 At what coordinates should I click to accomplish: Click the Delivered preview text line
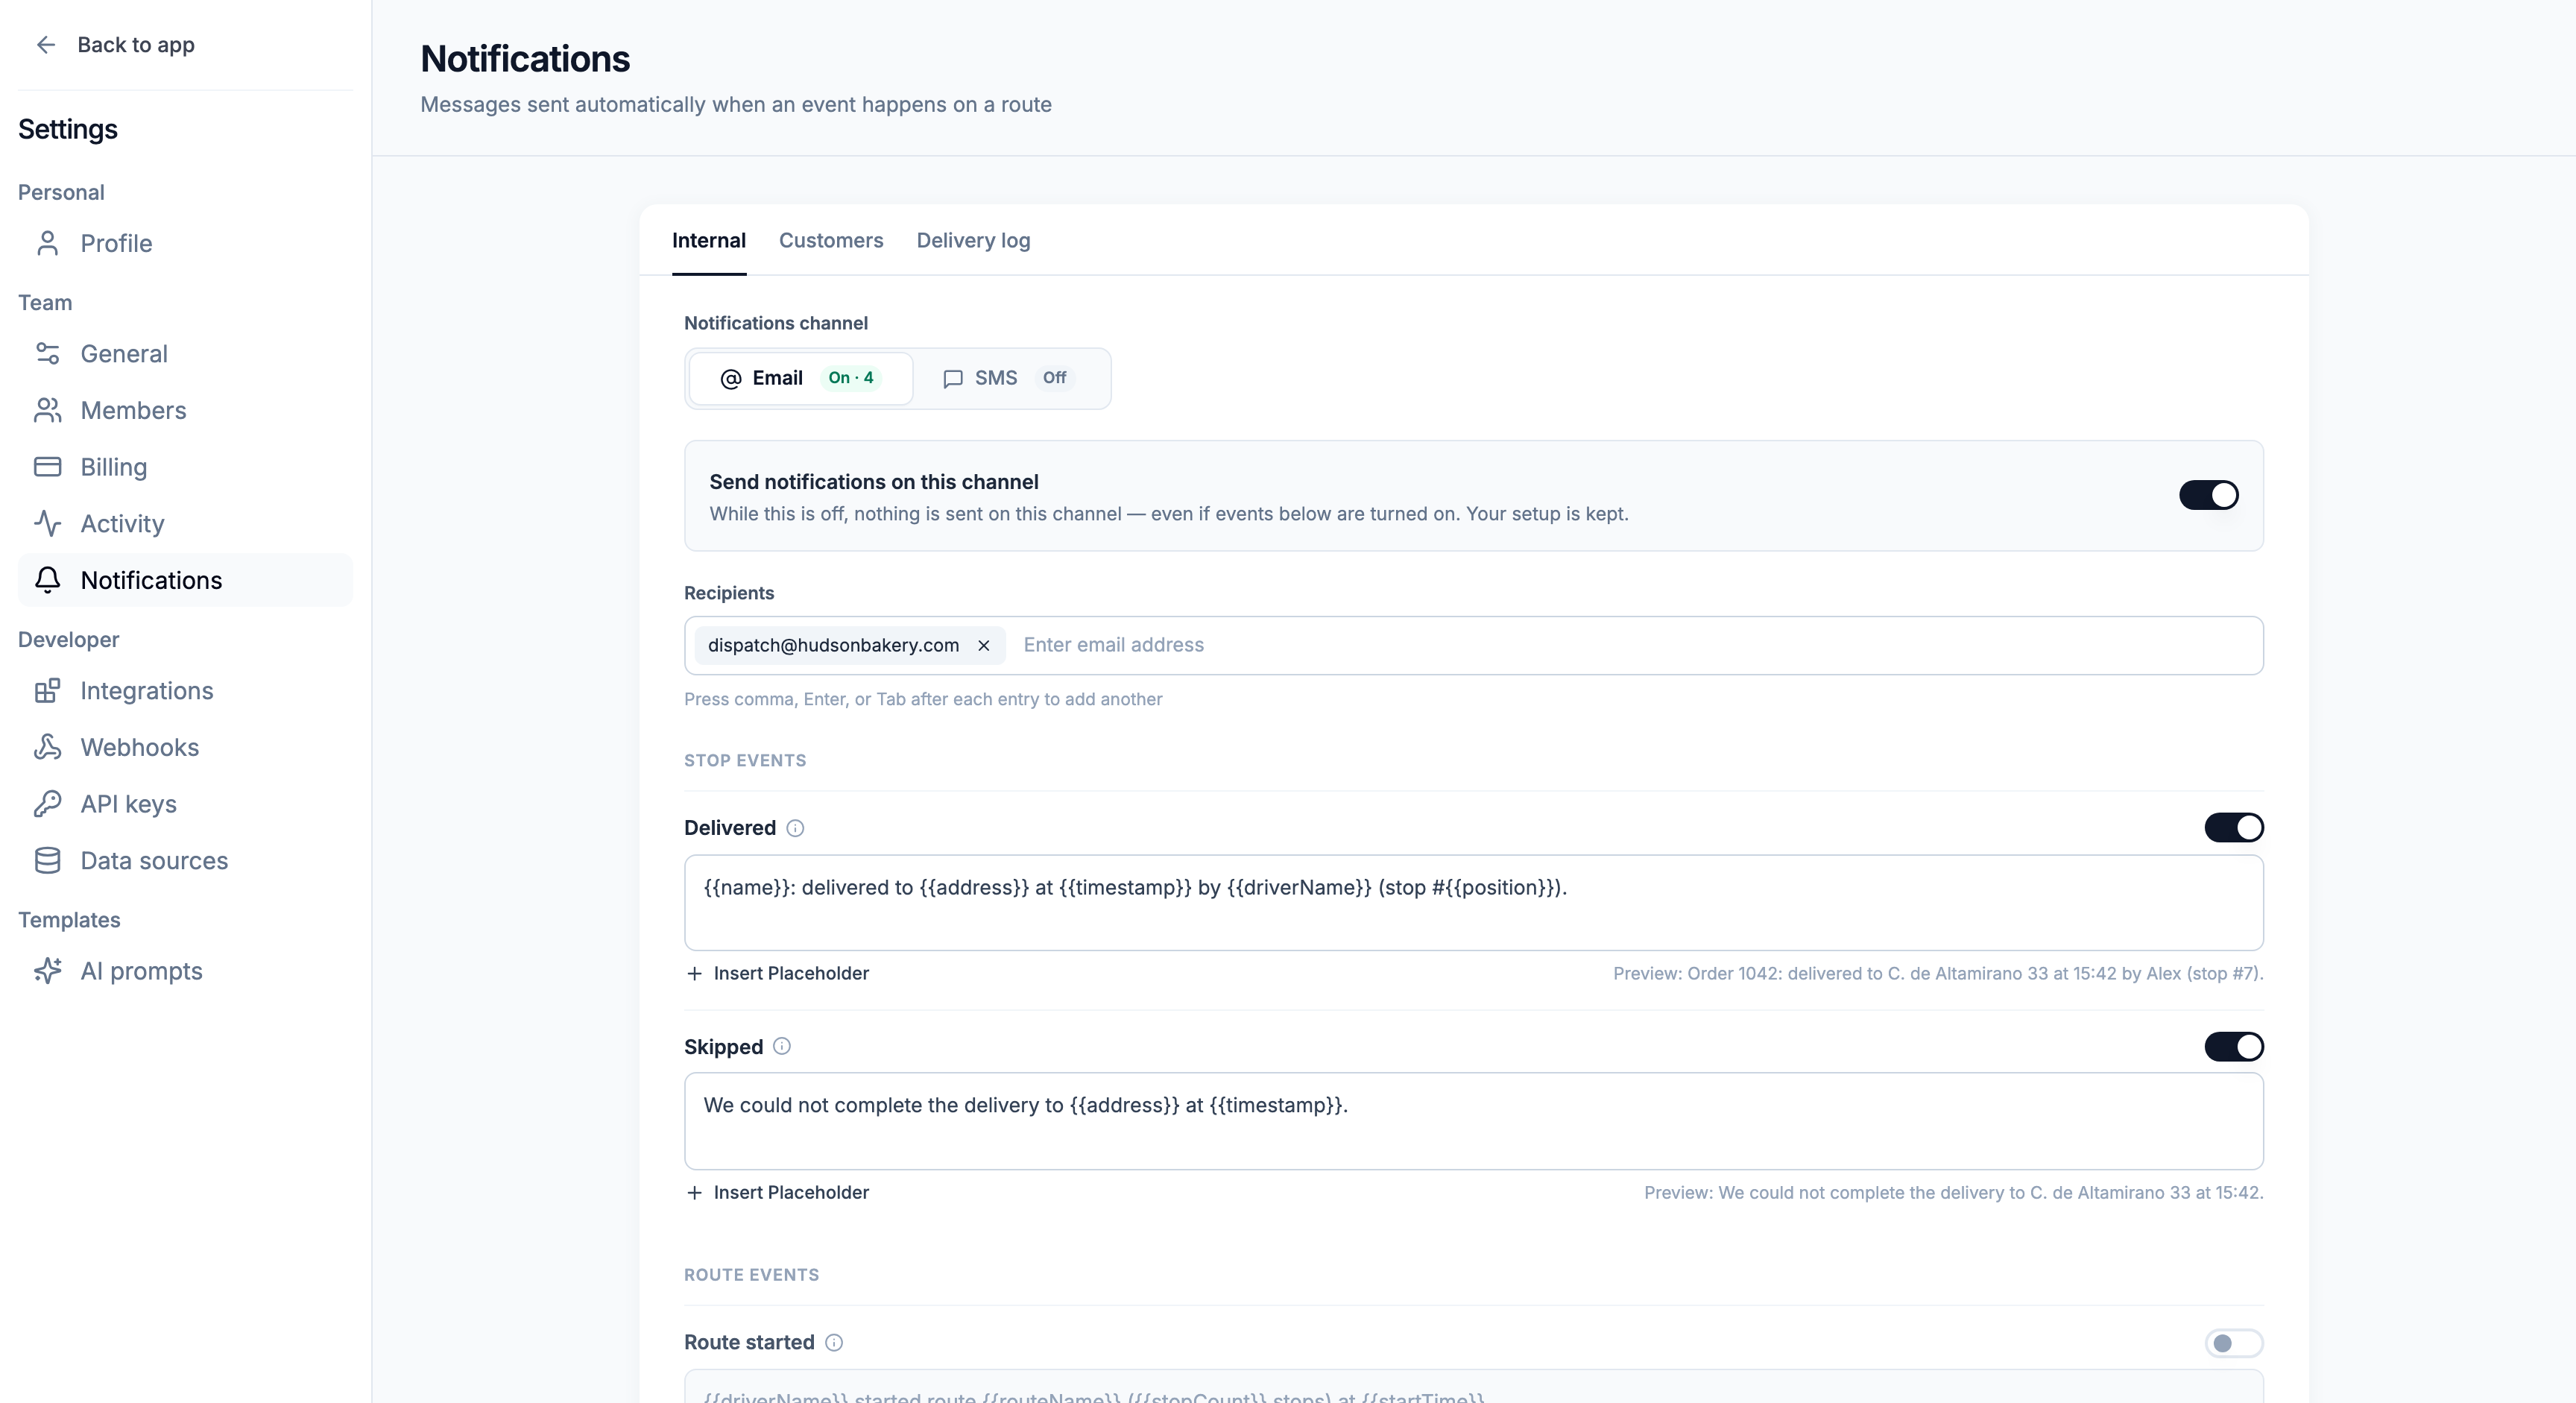click(x=1938, y=973)
